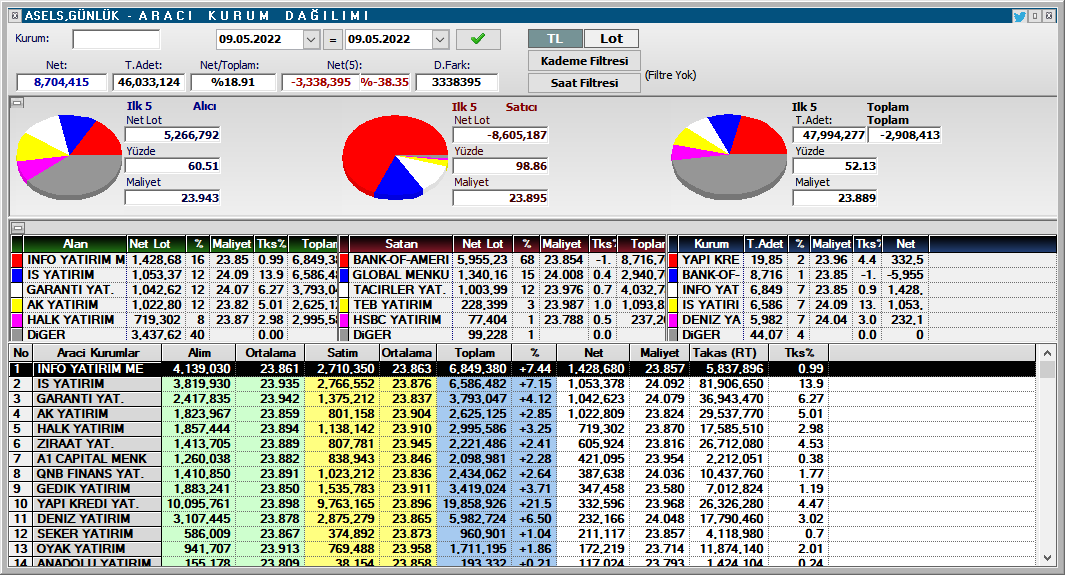The width and height of the screenshot is (1065, 575).
Task: Click the Alıcı pie chart
Action: click(69, 157)
